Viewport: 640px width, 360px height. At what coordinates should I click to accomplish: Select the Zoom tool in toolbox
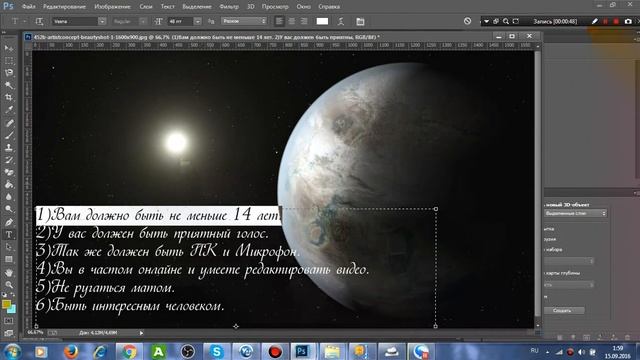pyautogui.click(x=9, y=285)
